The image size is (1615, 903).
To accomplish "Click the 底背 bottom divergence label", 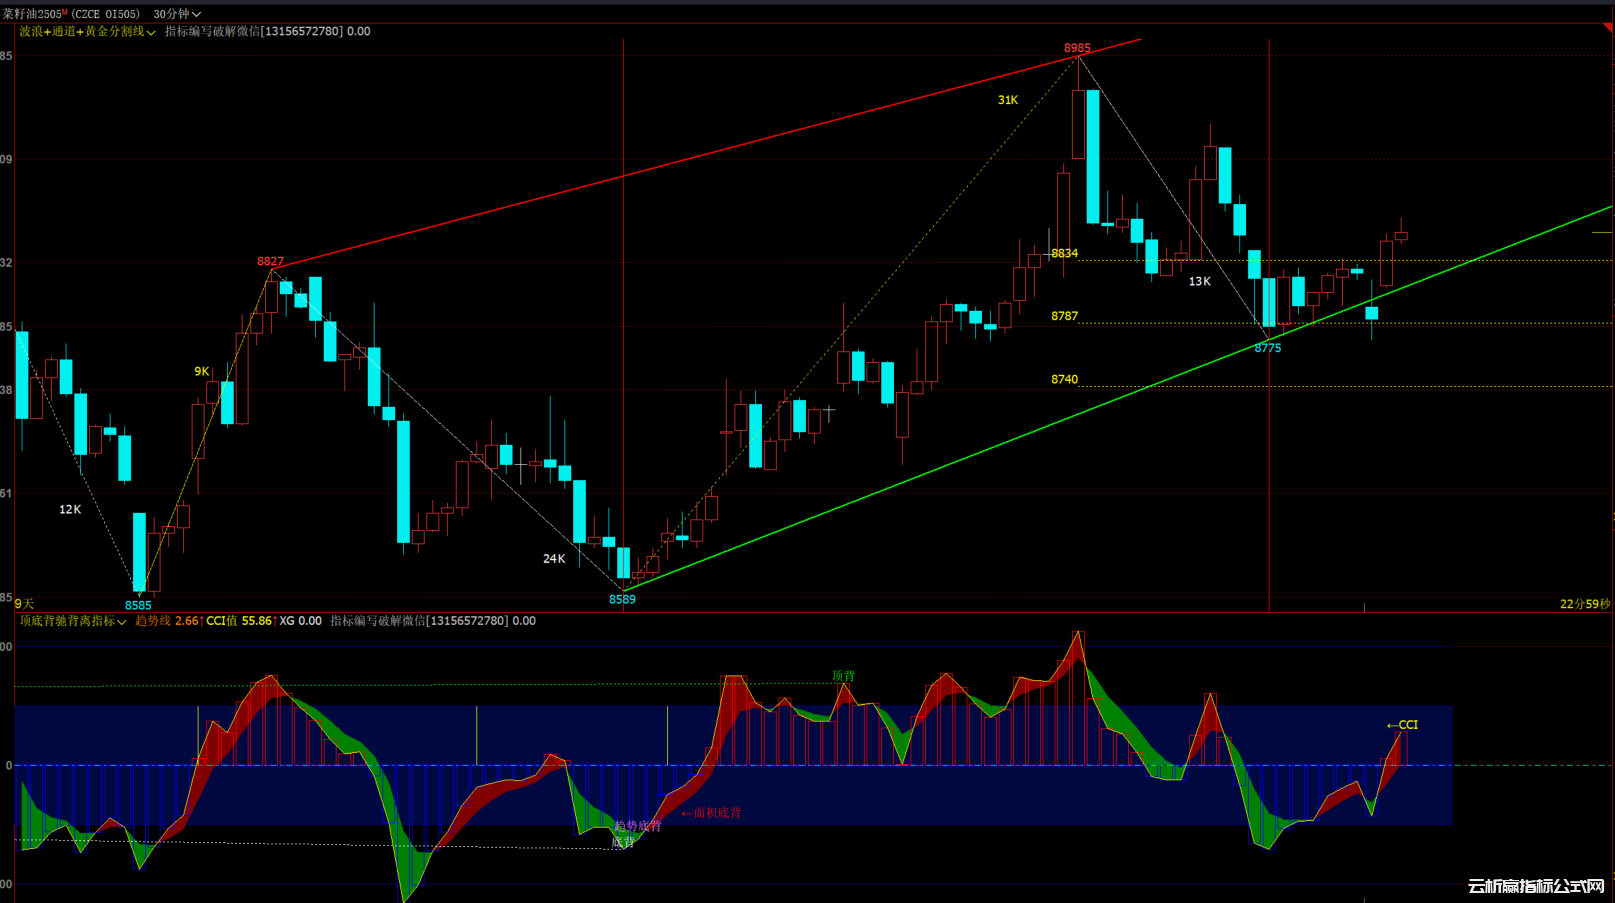I will 623,843.
